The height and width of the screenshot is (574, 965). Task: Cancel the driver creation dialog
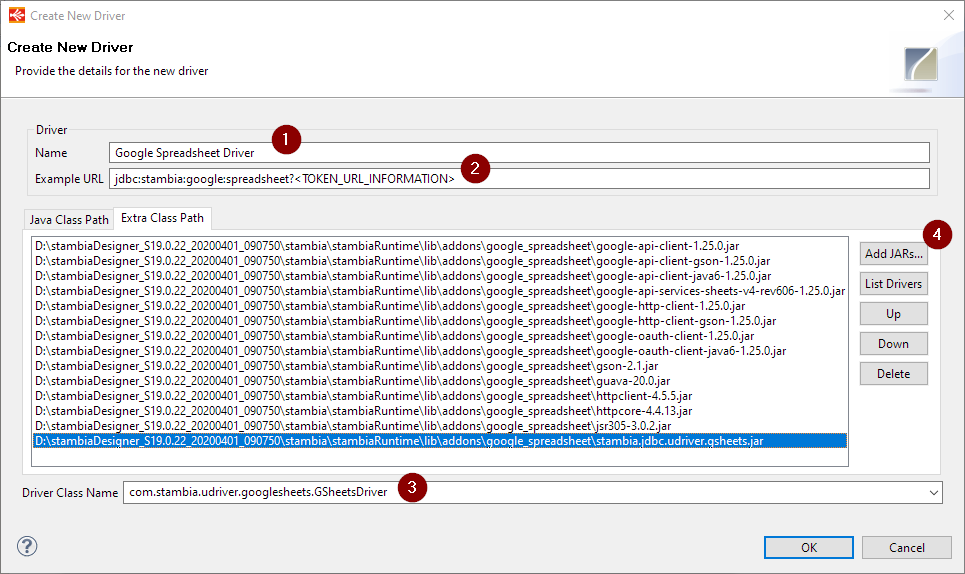click(907, 548)
